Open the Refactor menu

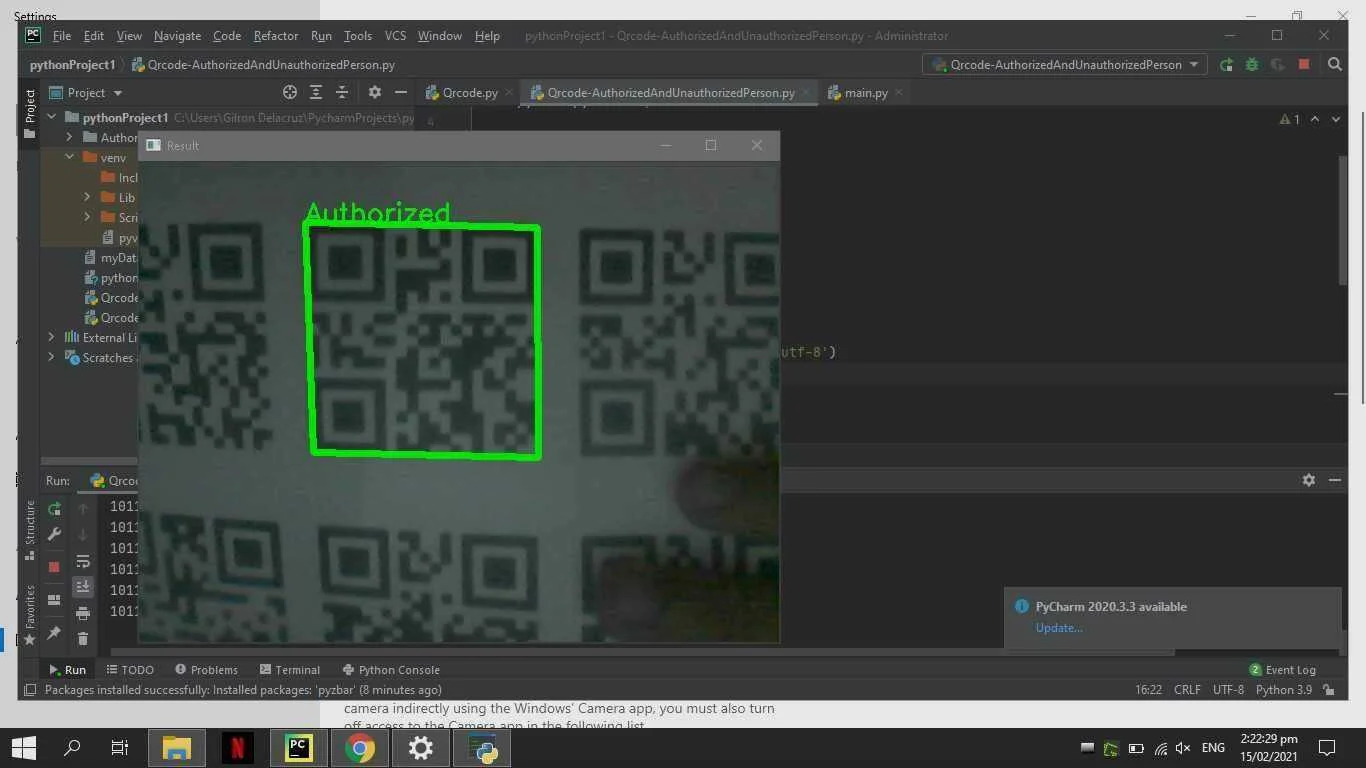coord(276,35)
